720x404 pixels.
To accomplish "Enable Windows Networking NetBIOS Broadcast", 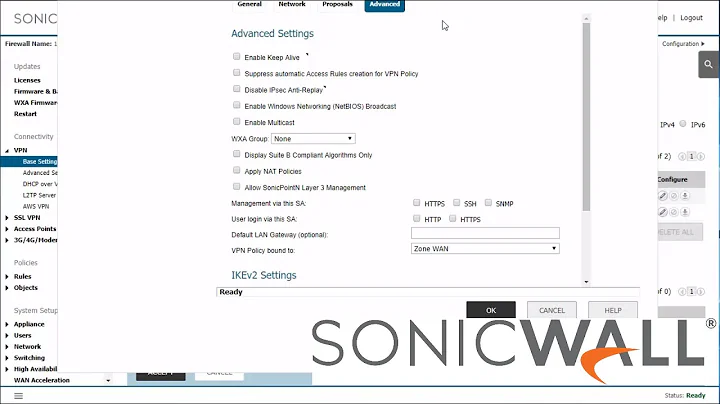I will click(236, 105).
